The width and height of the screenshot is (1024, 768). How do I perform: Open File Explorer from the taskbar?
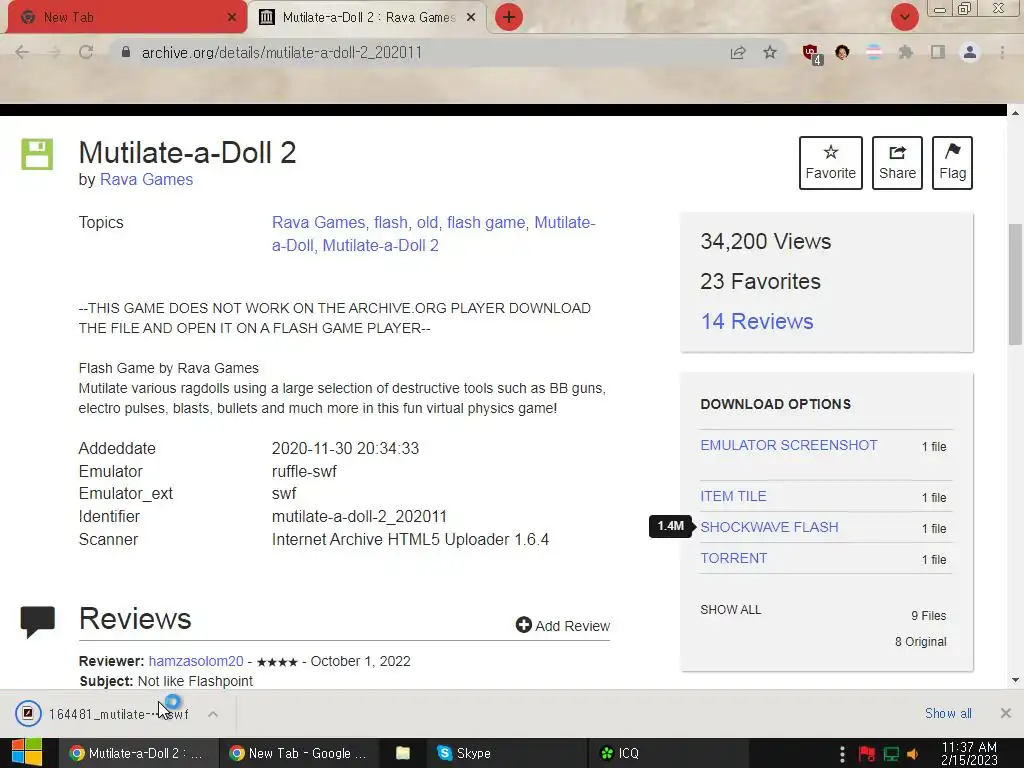pyautogui.click(x=403, y=753)
